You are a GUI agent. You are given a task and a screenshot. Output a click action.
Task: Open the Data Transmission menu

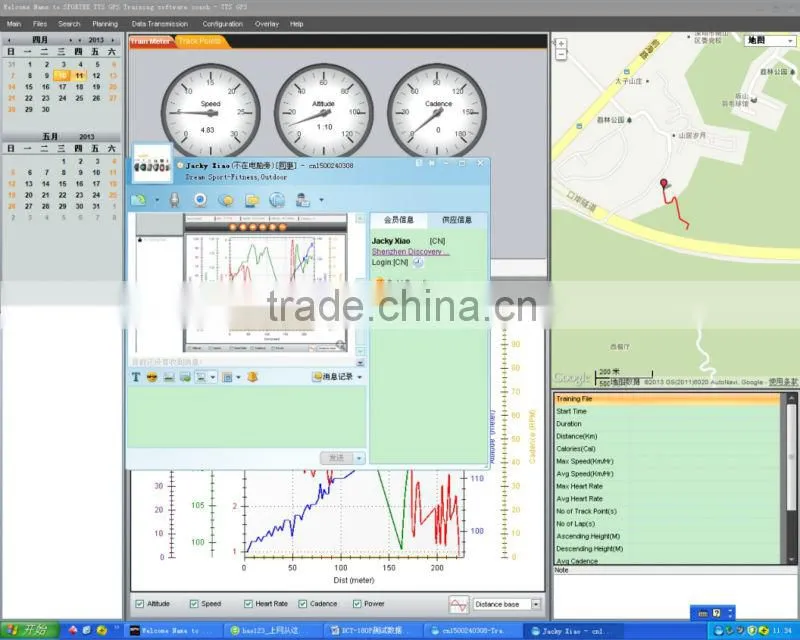click(160, 24)
